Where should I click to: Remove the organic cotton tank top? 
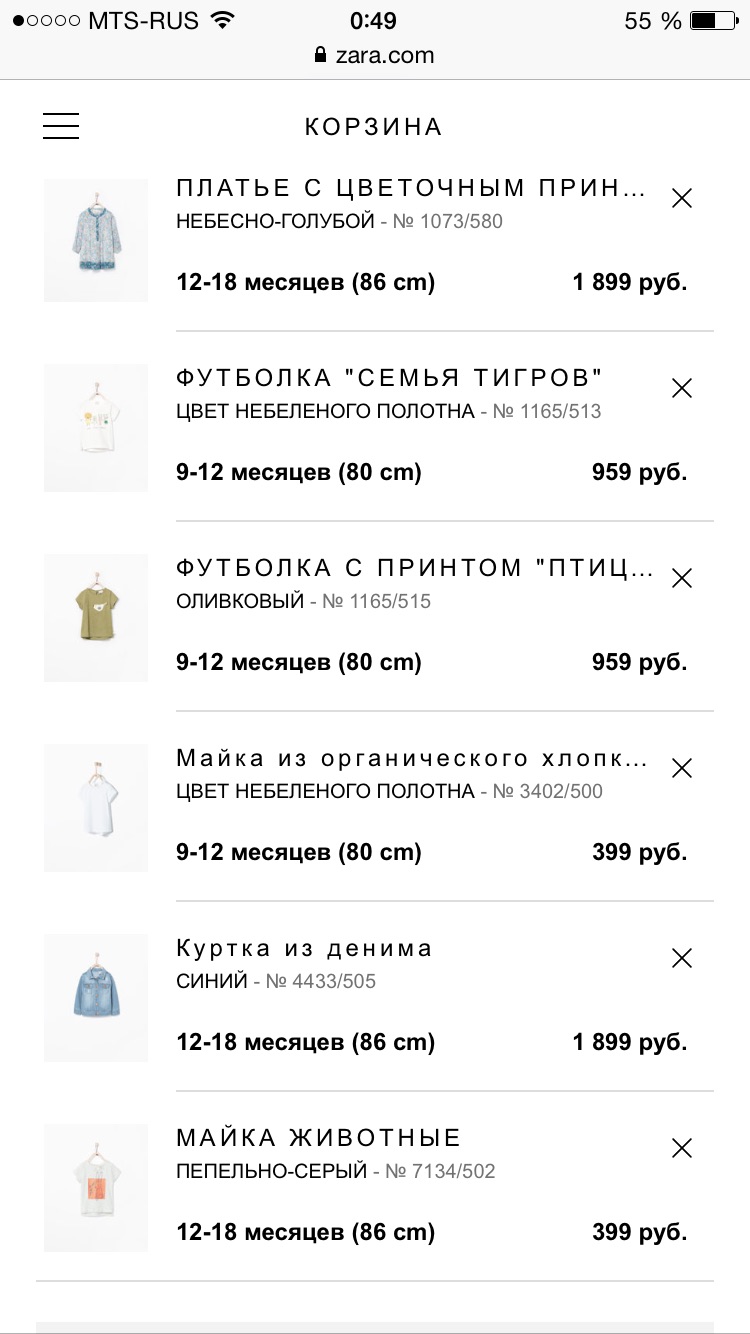[x=682, y=768]
